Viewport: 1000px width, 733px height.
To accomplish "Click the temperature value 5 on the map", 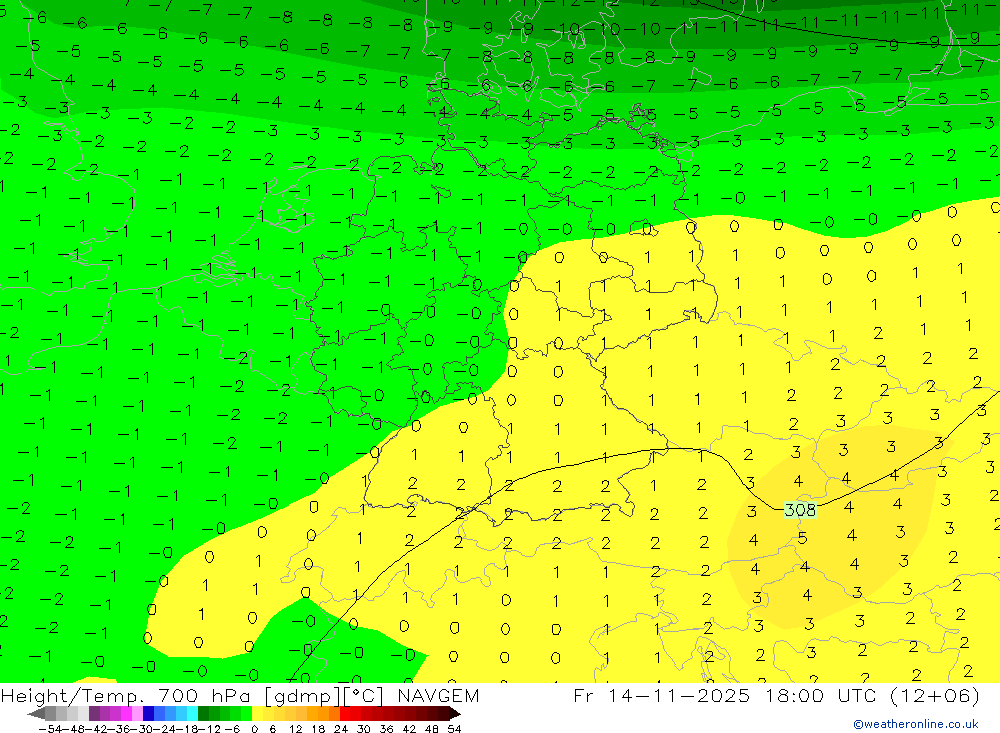I will point(802,538).
